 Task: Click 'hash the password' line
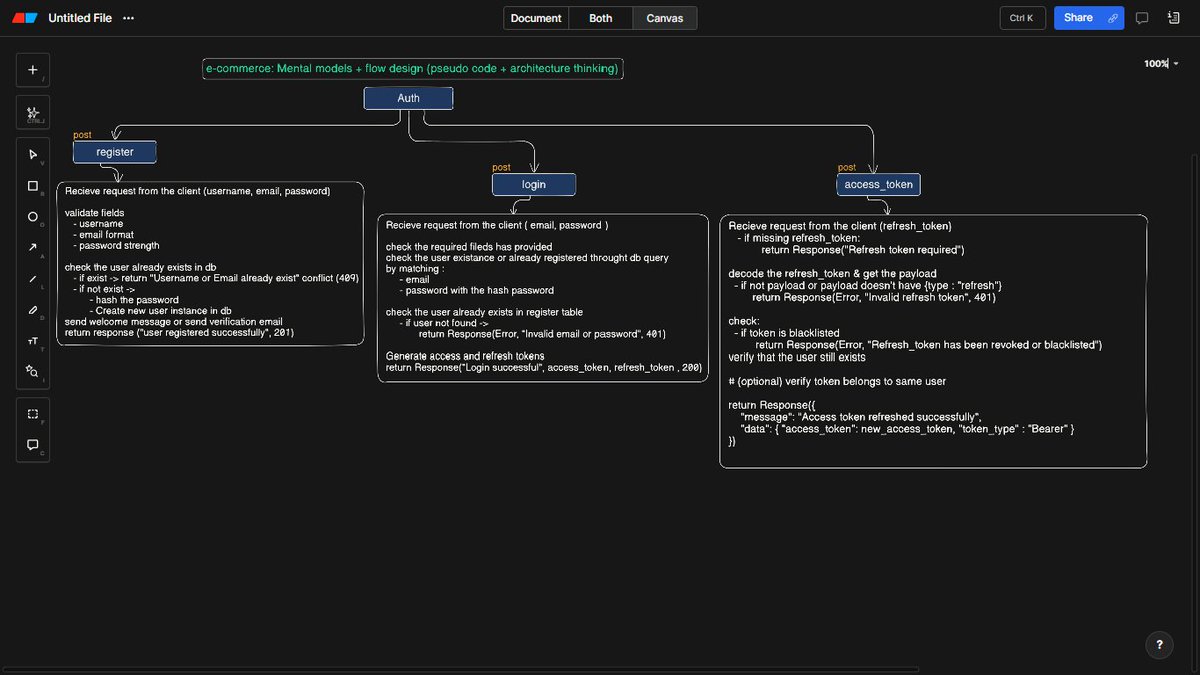133,300
